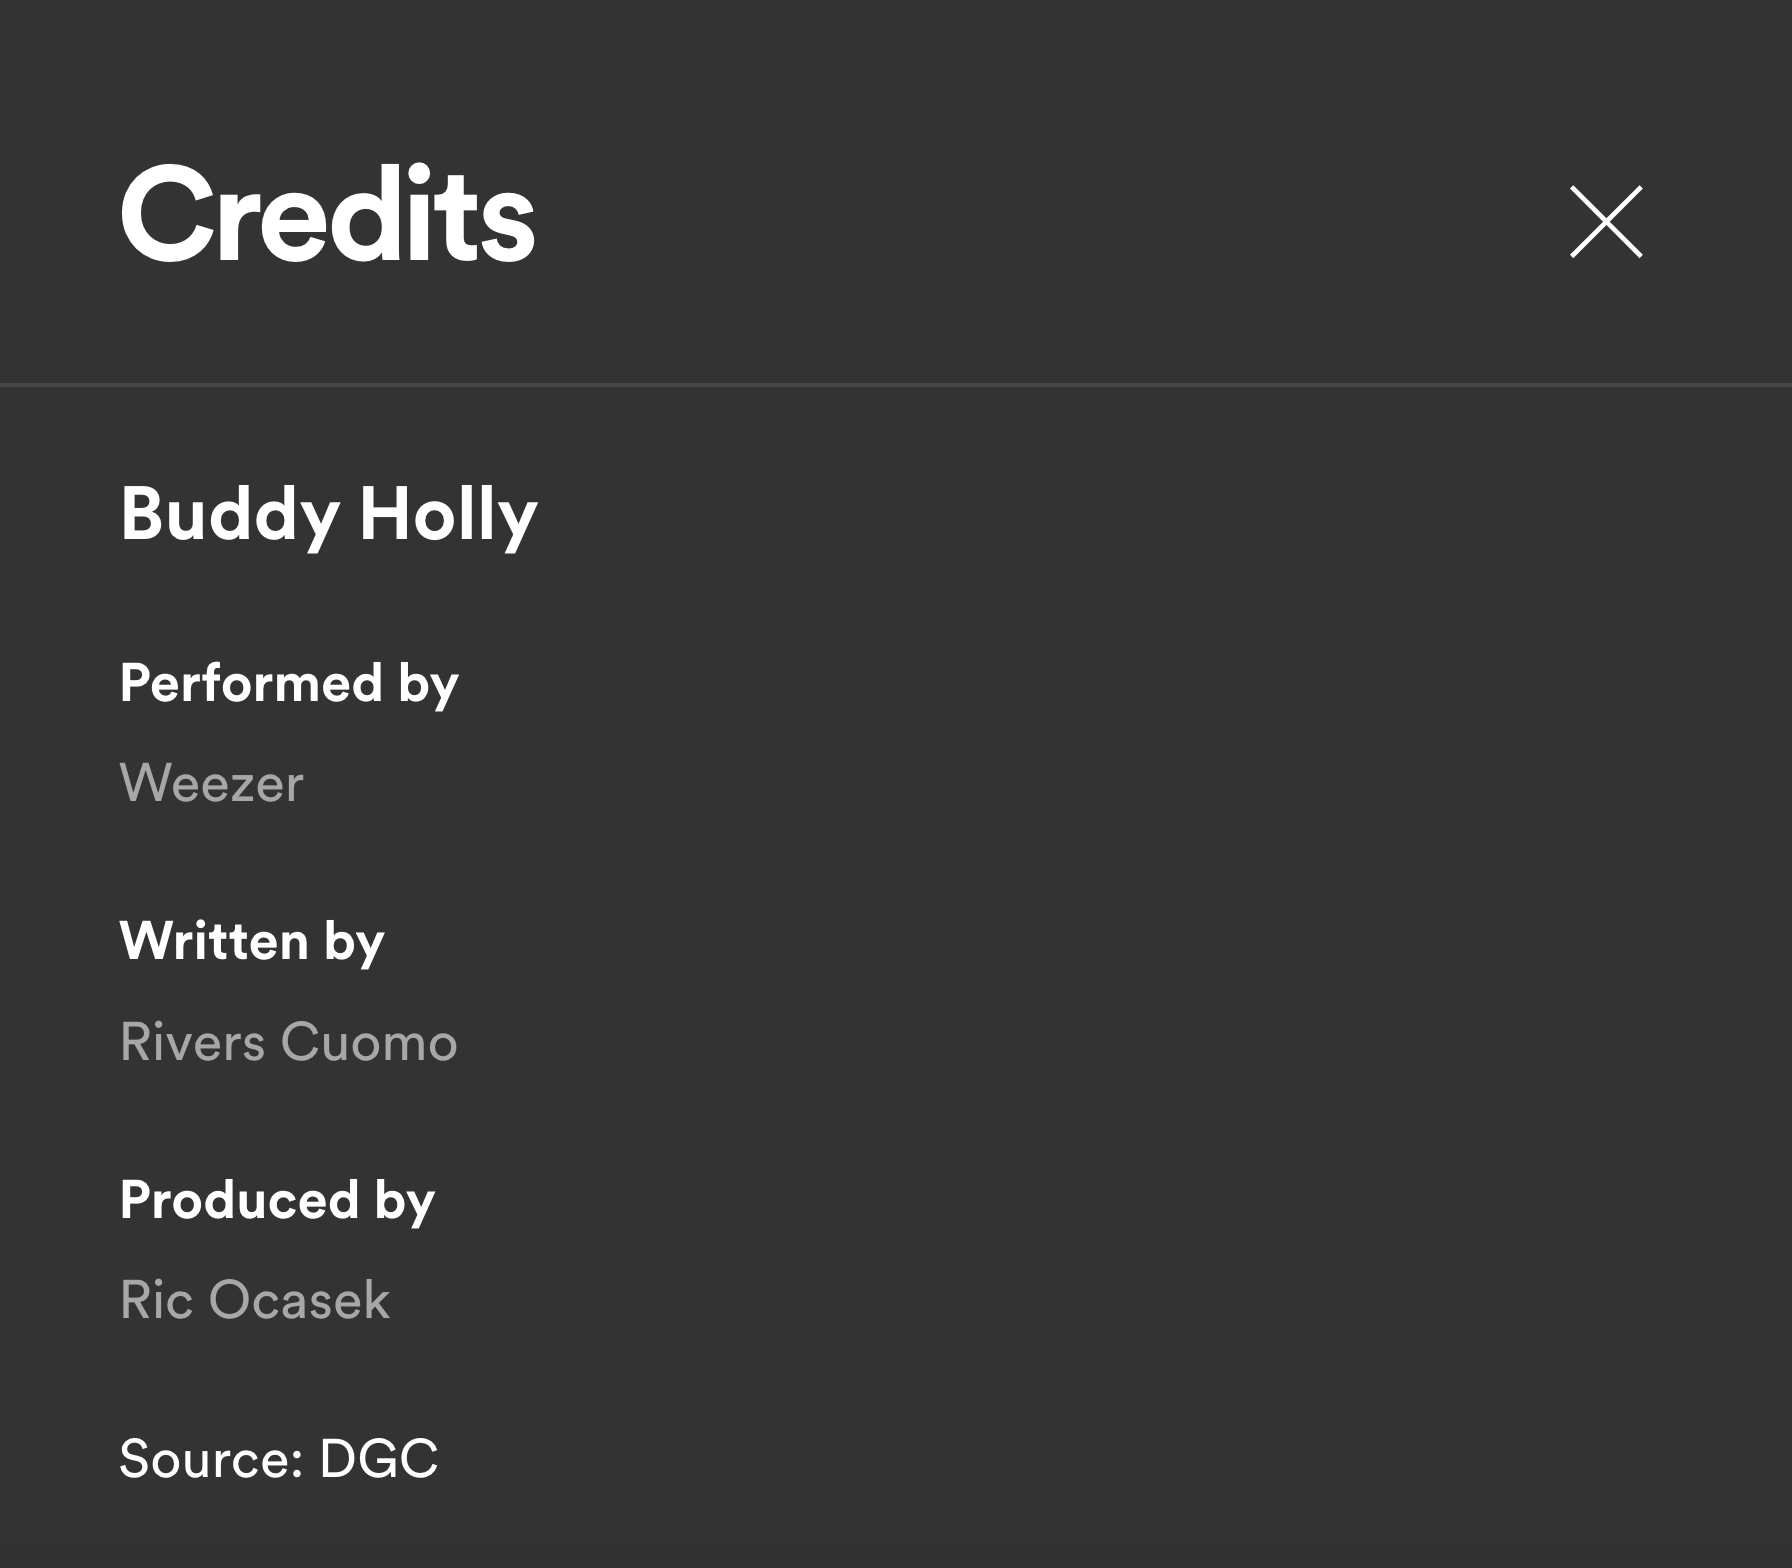Click the 'Performed by' label
This screenshot has height=1568, width=1792.
pyautogui.click(x=289, y=684)
